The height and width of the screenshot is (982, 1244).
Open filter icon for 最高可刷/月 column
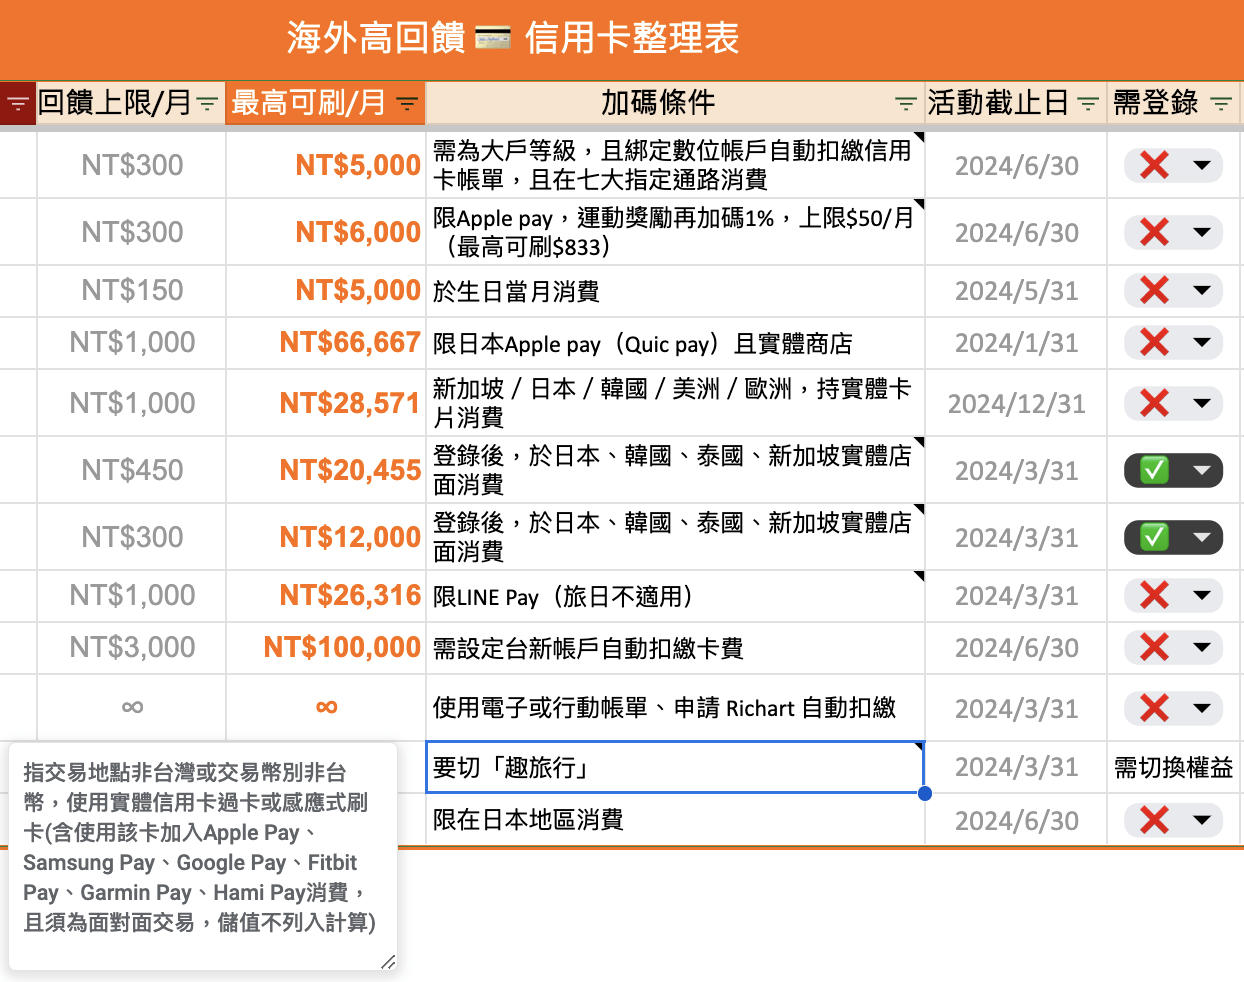point(407,103)
